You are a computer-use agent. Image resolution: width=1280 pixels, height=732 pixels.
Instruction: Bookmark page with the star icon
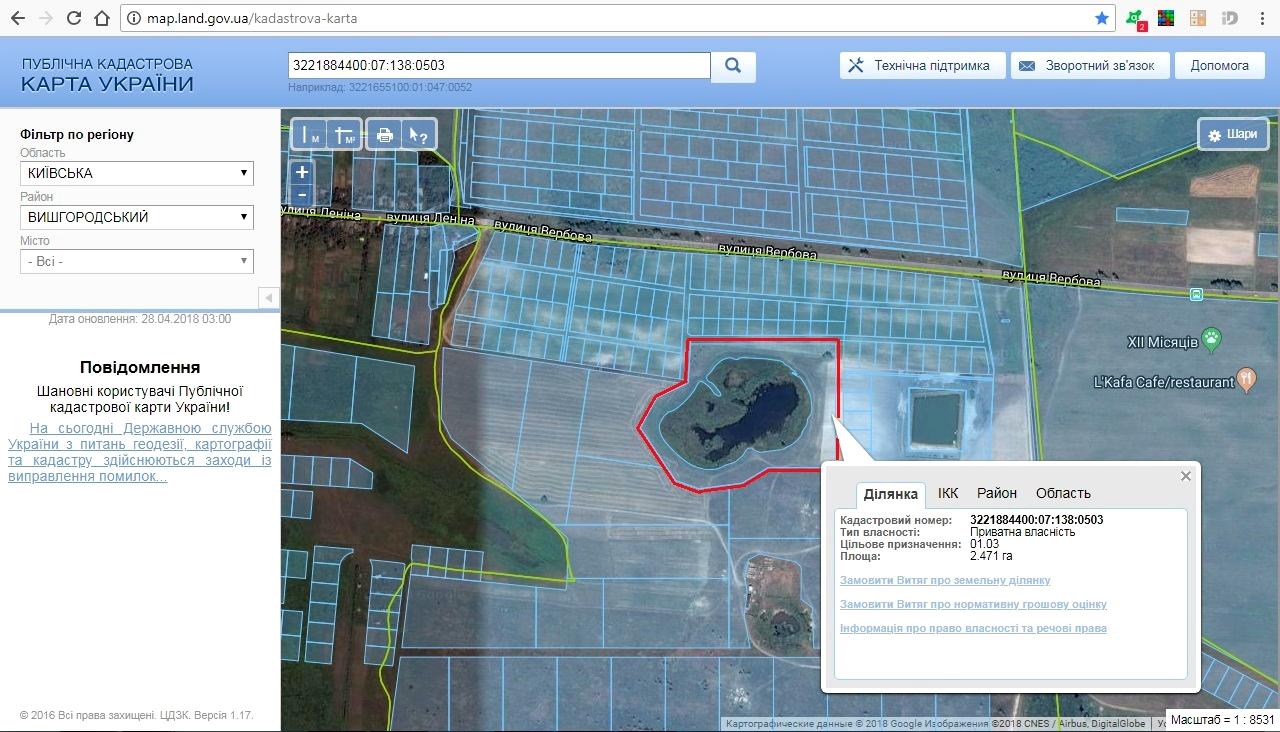point(1101,18)
